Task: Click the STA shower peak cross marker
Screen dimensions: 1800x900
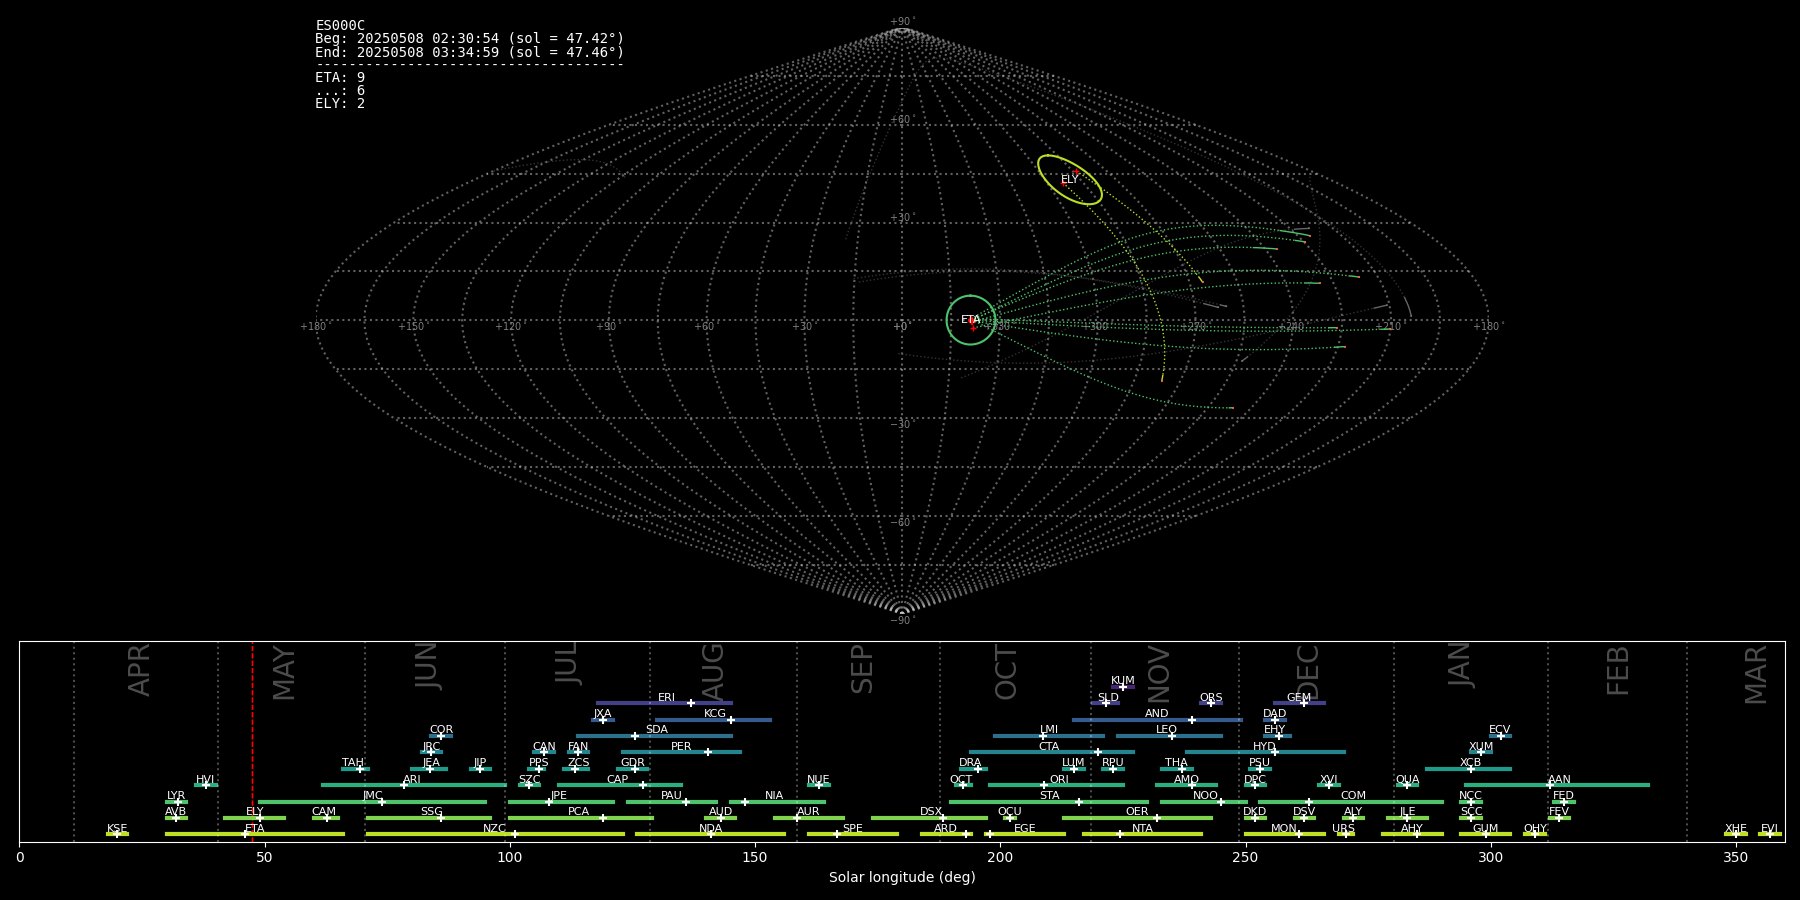Action: click(1078, 802)
